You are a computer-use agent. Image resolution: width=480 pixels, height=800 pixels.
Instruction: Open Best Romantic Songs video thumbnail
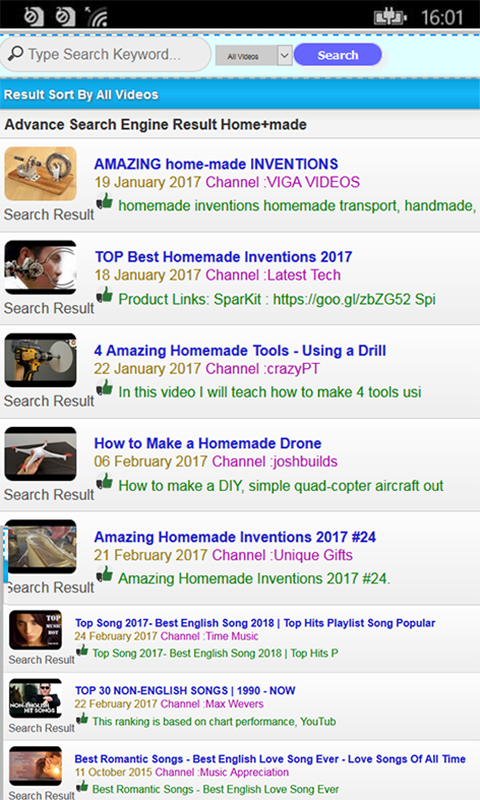click(35, 766)
